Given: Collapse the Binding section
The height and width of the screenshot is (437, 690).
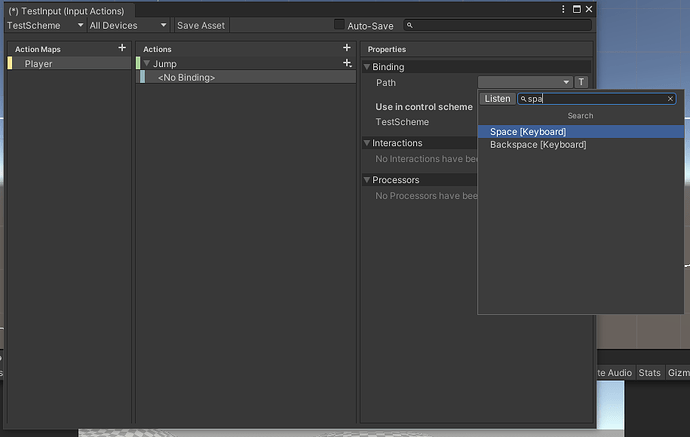Looking at the screenshot, I should coord(367,67).
